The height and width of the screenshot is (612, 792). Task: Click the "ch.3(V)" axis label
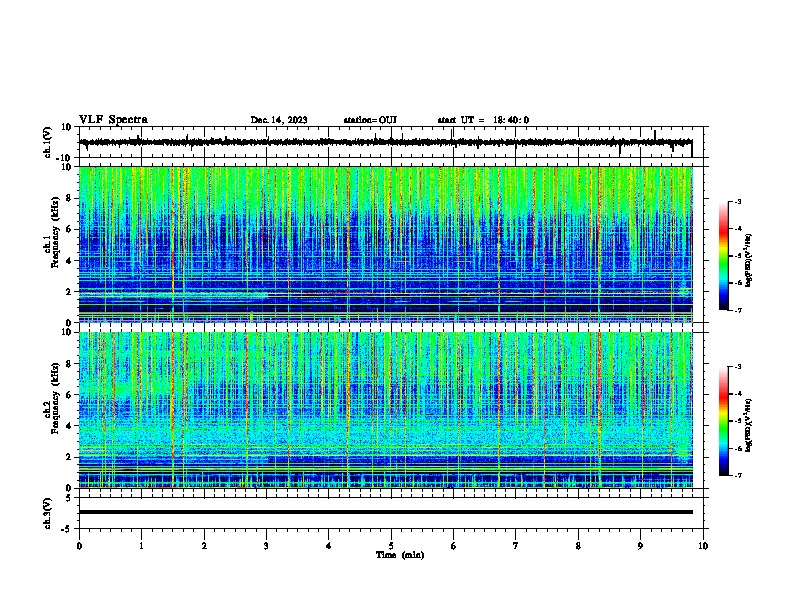[48, 513]
